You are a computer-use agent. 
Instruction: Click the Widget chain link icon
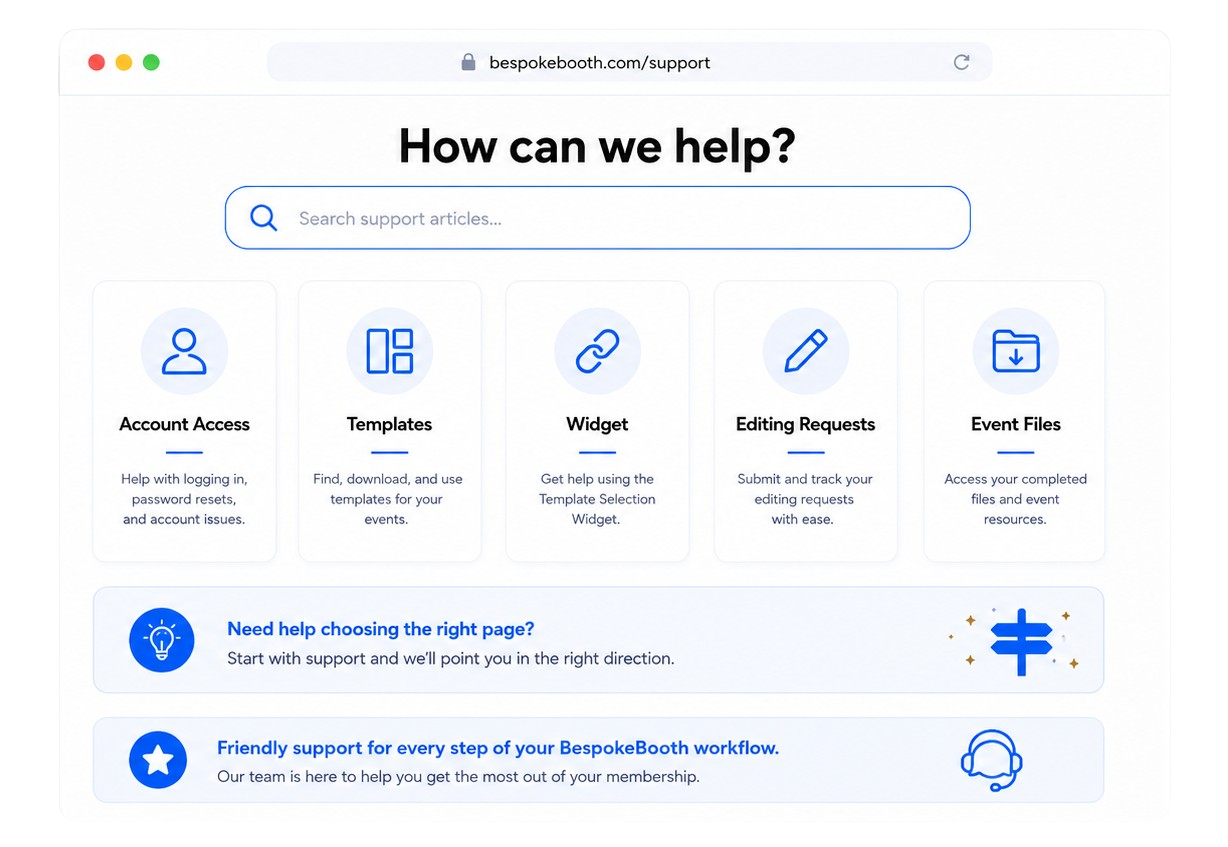[x=597, y=351]
